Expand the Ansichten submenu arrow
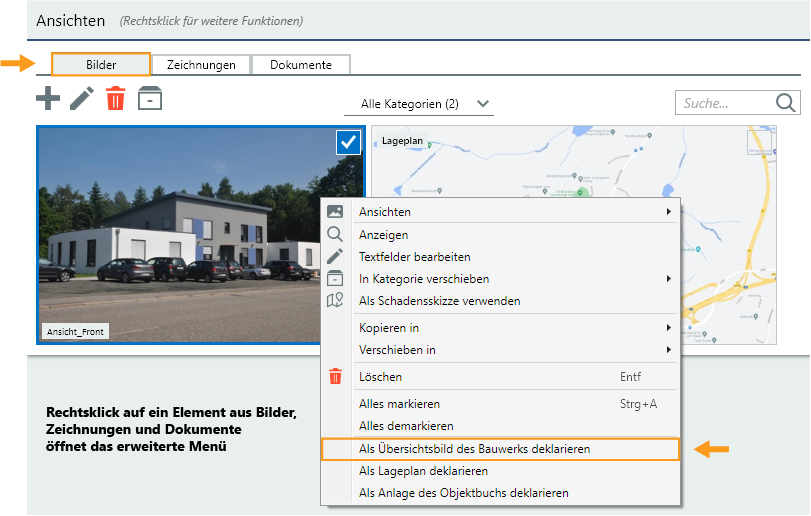Viewport: 811px width, 516px height. tap(669, 211)
